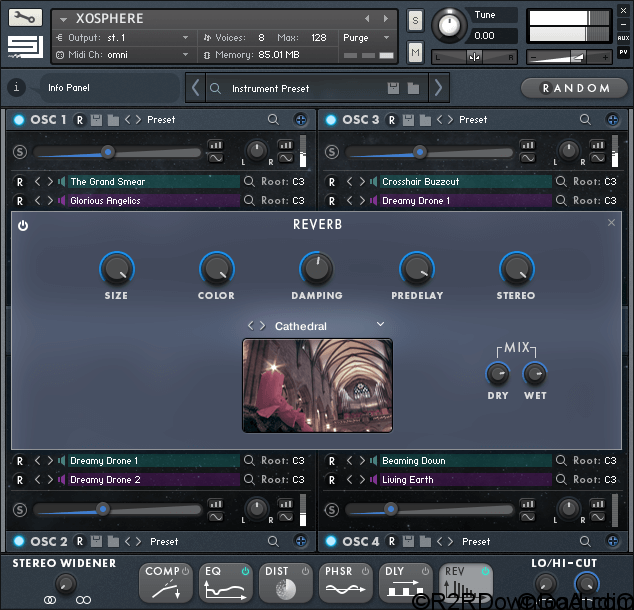634x610 pixels.
Task: Open OSC 1 volume envelope bars icon
Action: pos(216,145)
